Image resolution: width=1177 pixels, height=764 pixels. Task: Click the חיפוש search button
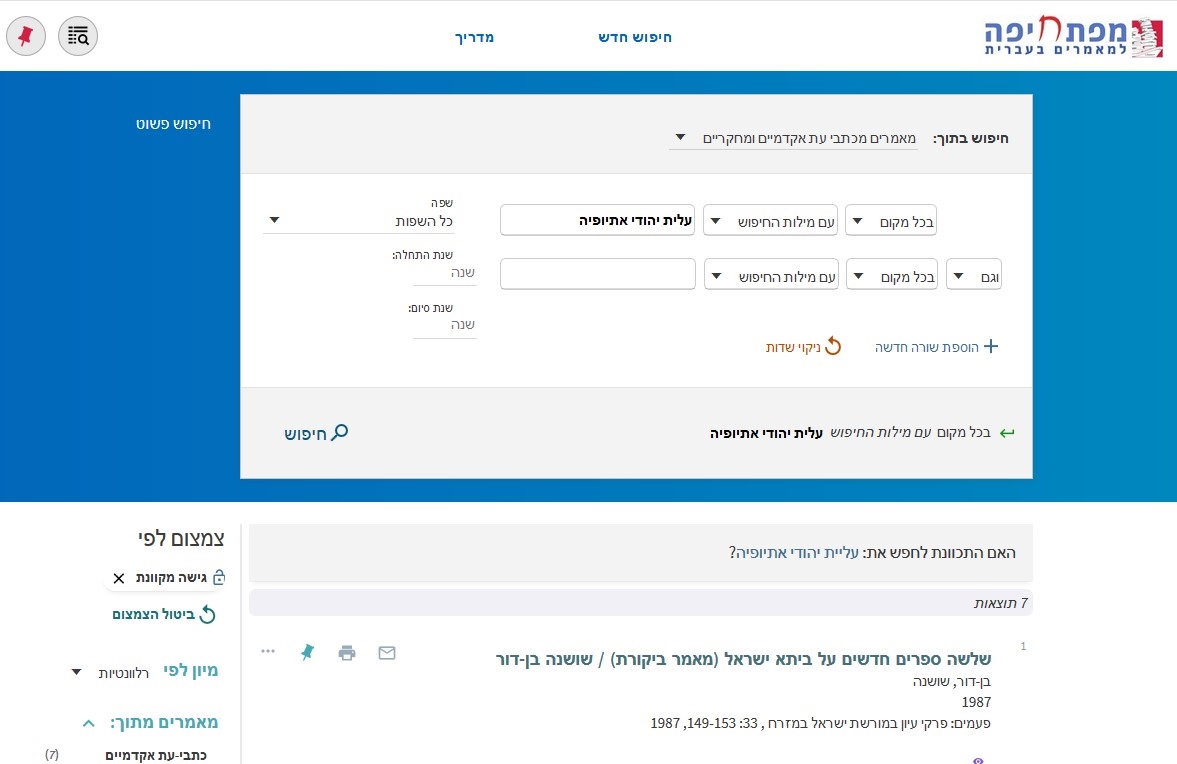pyautogui.click(x=316, y=433)
